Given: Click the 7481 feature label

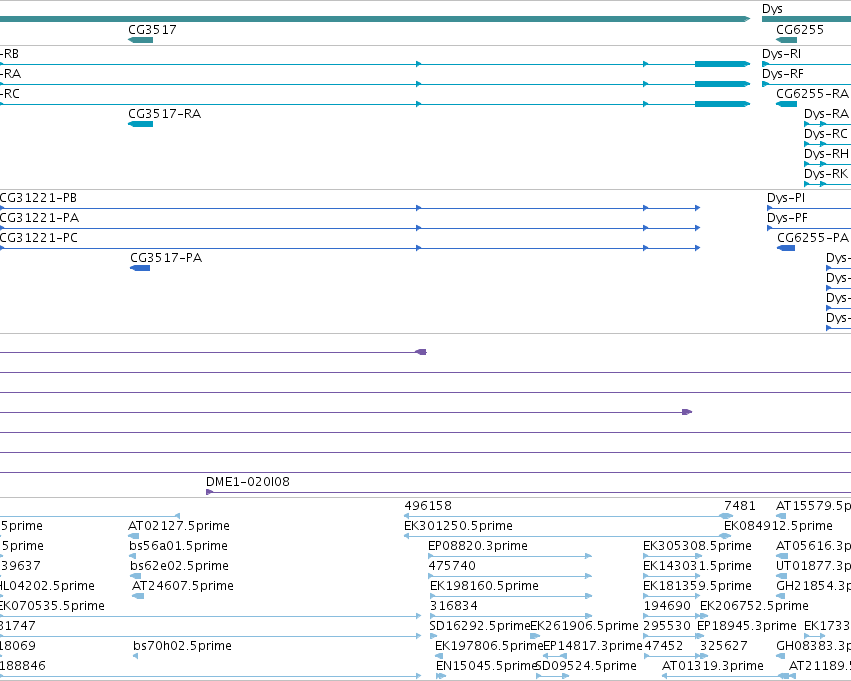Looking at the screenshot, I should (740, 506).
